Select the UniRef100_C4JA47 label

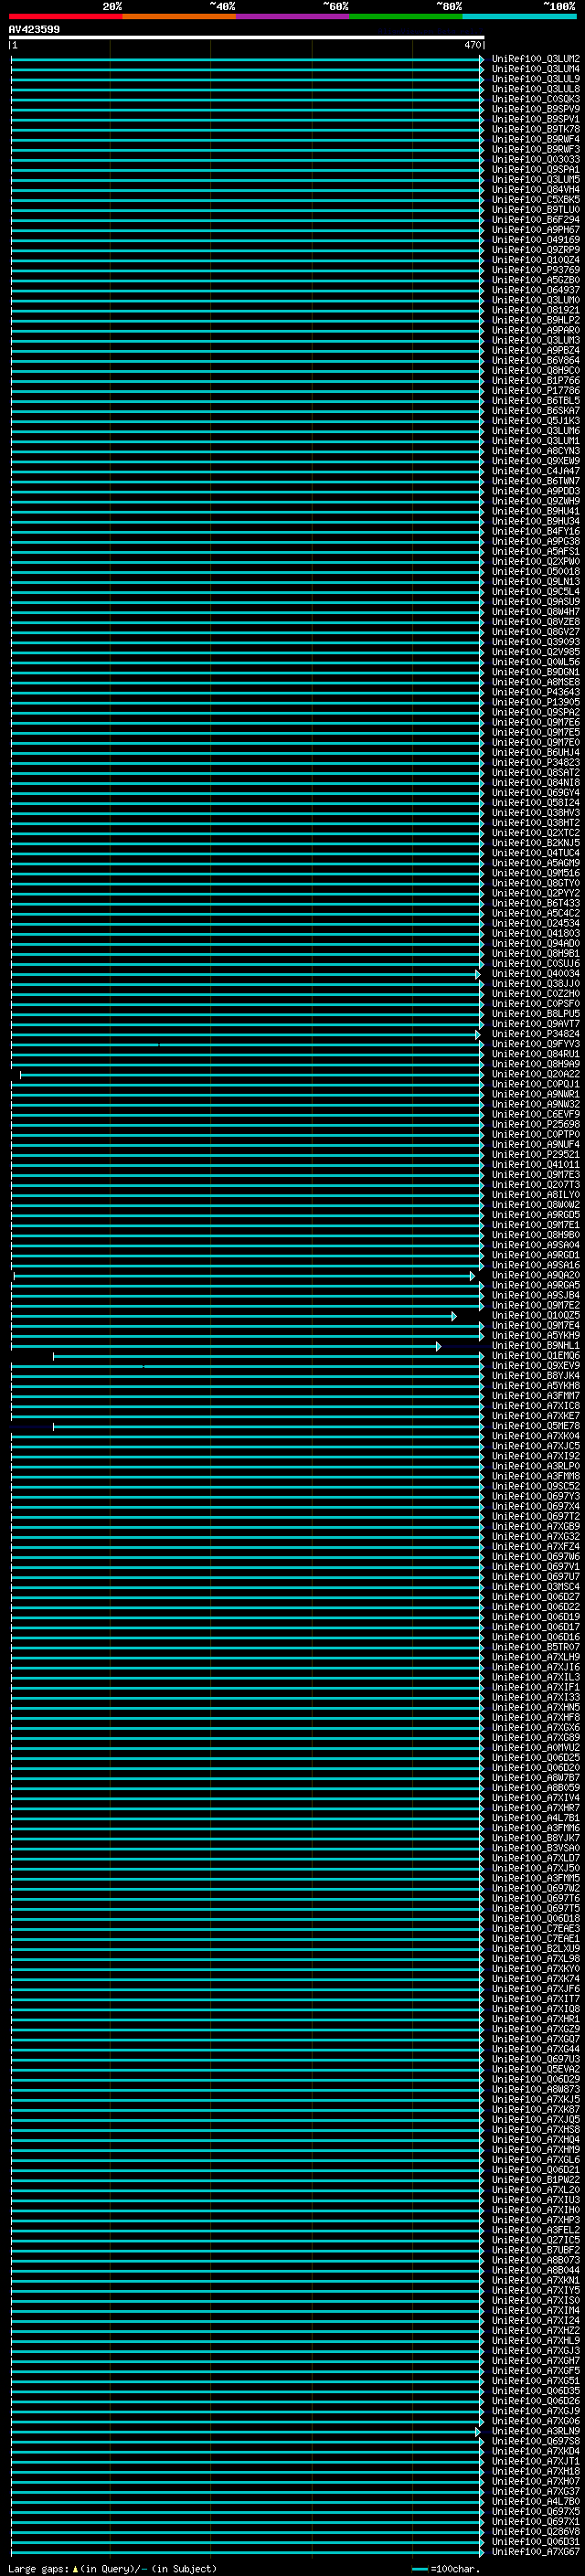(536, 471)
